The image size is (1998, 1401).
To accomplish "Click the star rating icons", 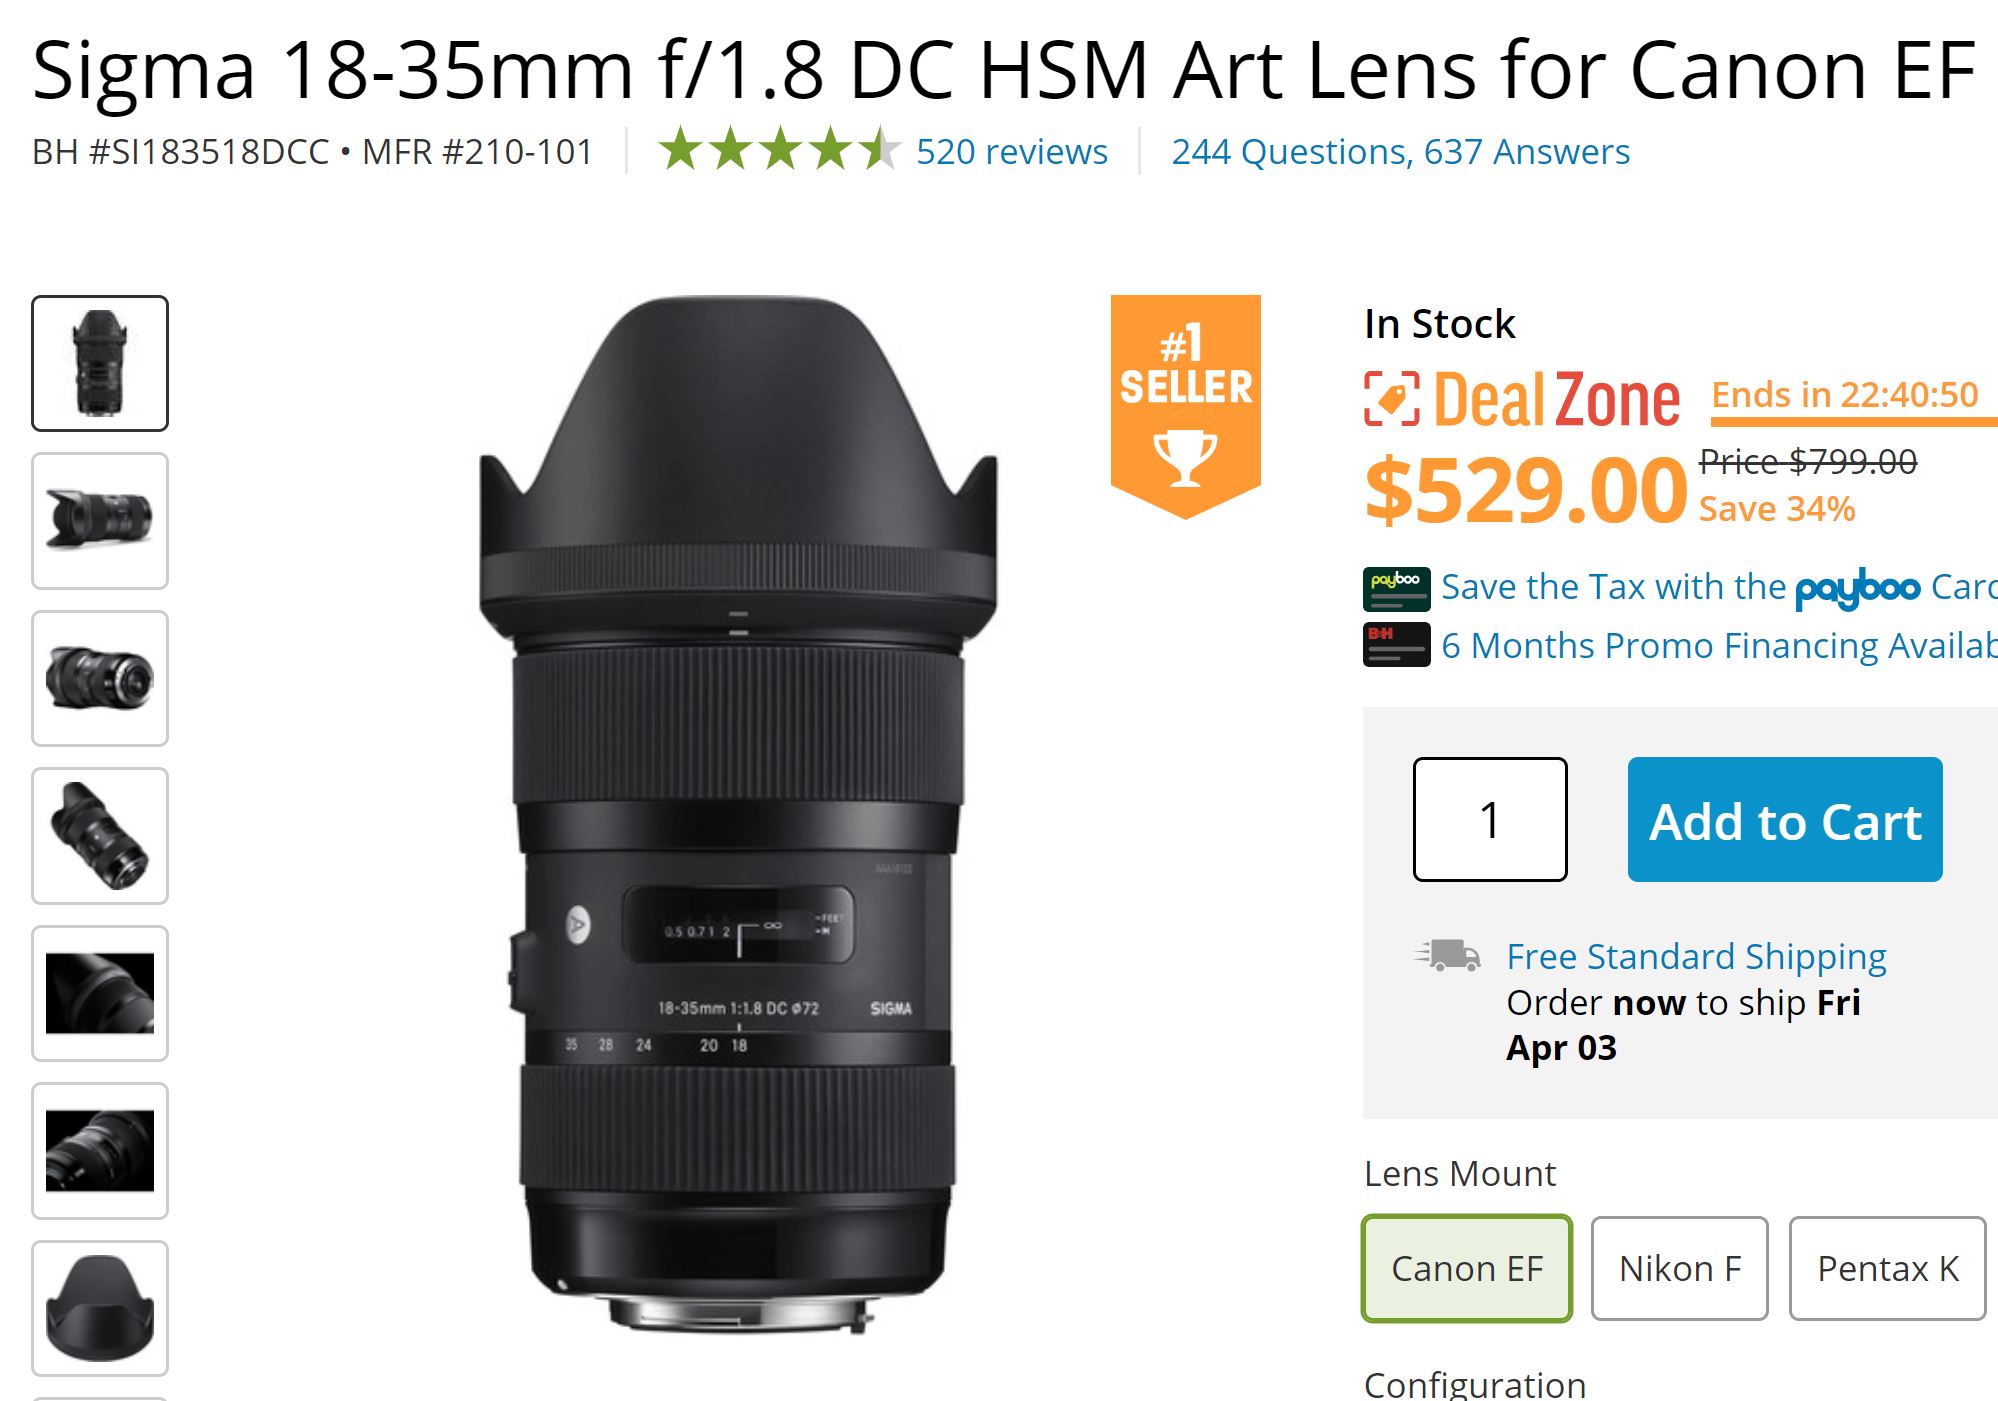I will click(779, 150).
